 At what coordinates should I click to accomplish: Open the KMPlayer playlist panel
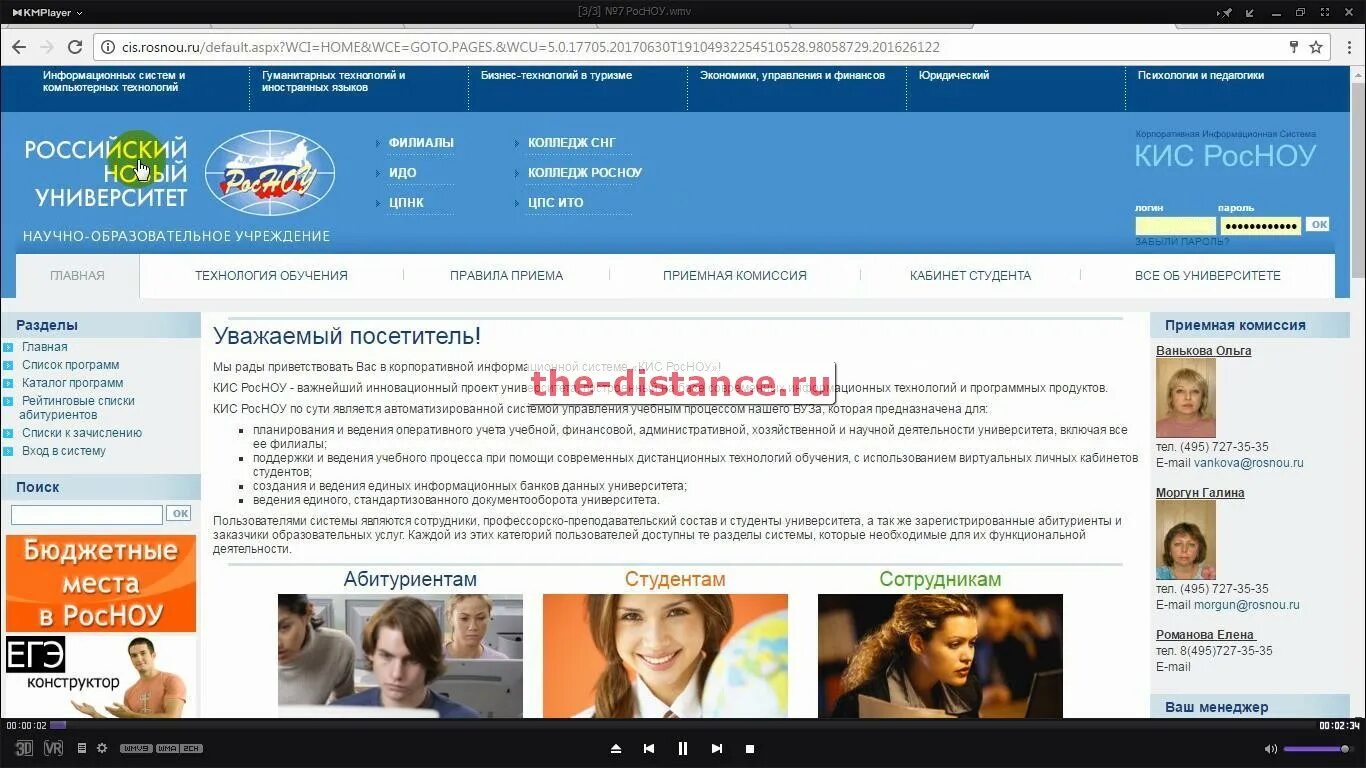point(81,748)
